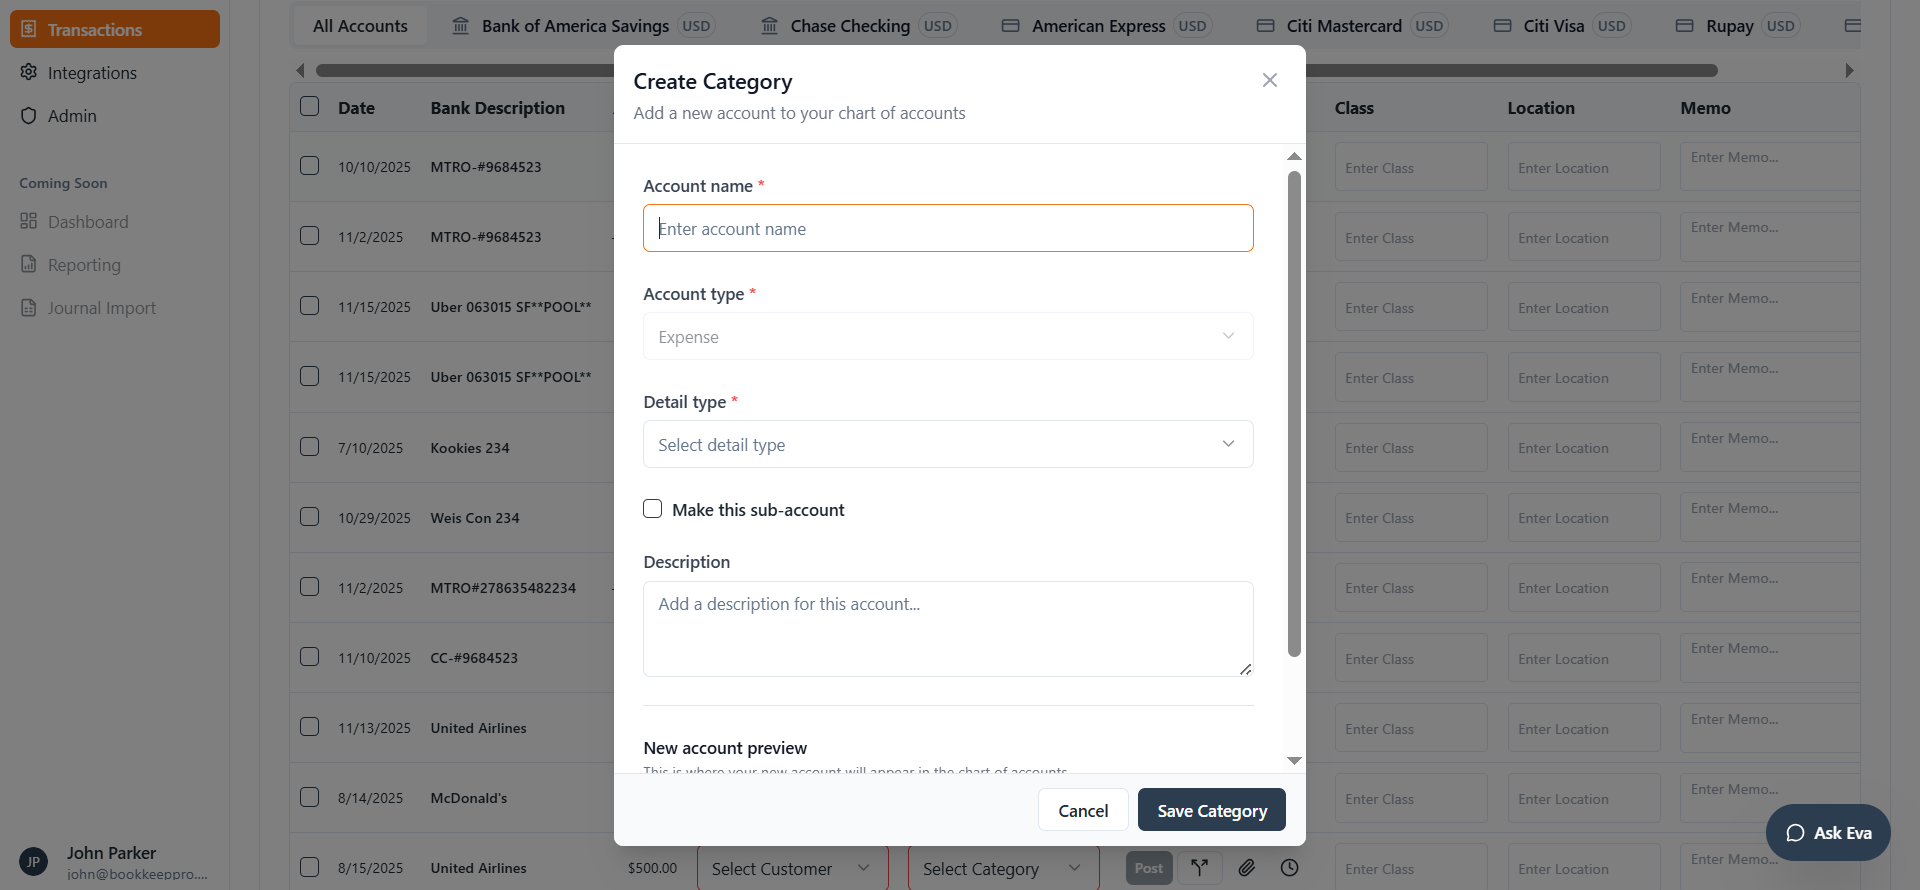The height and width of the screenshot is (890, 1920).
Task: Toggle the select-all checkbox in table header
Action: pyautogui.click(x=310, y=107)
